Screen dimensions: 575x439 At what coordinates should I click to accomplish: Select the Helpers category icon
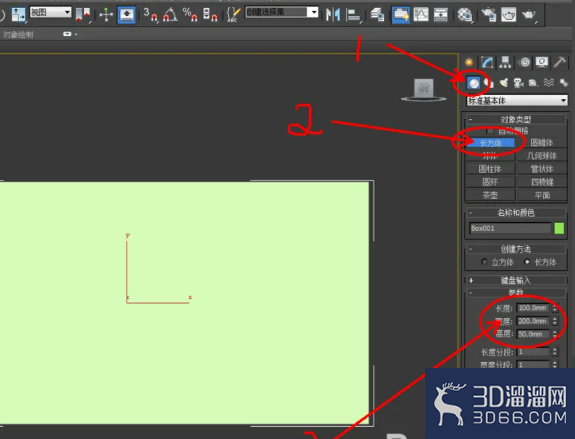pos(533,83)
